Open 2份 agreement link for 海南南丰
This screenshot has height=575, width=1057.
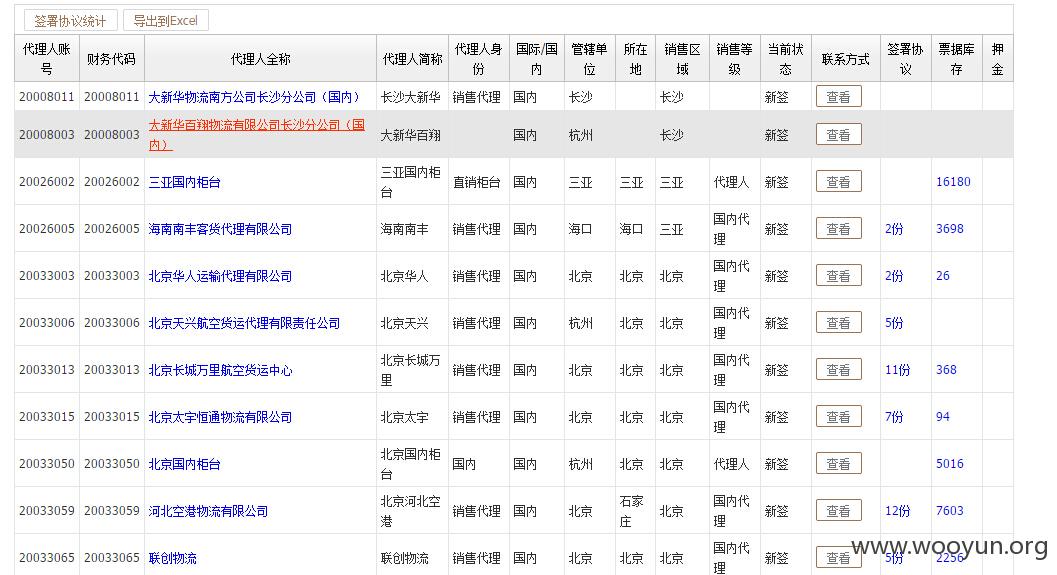894,229
